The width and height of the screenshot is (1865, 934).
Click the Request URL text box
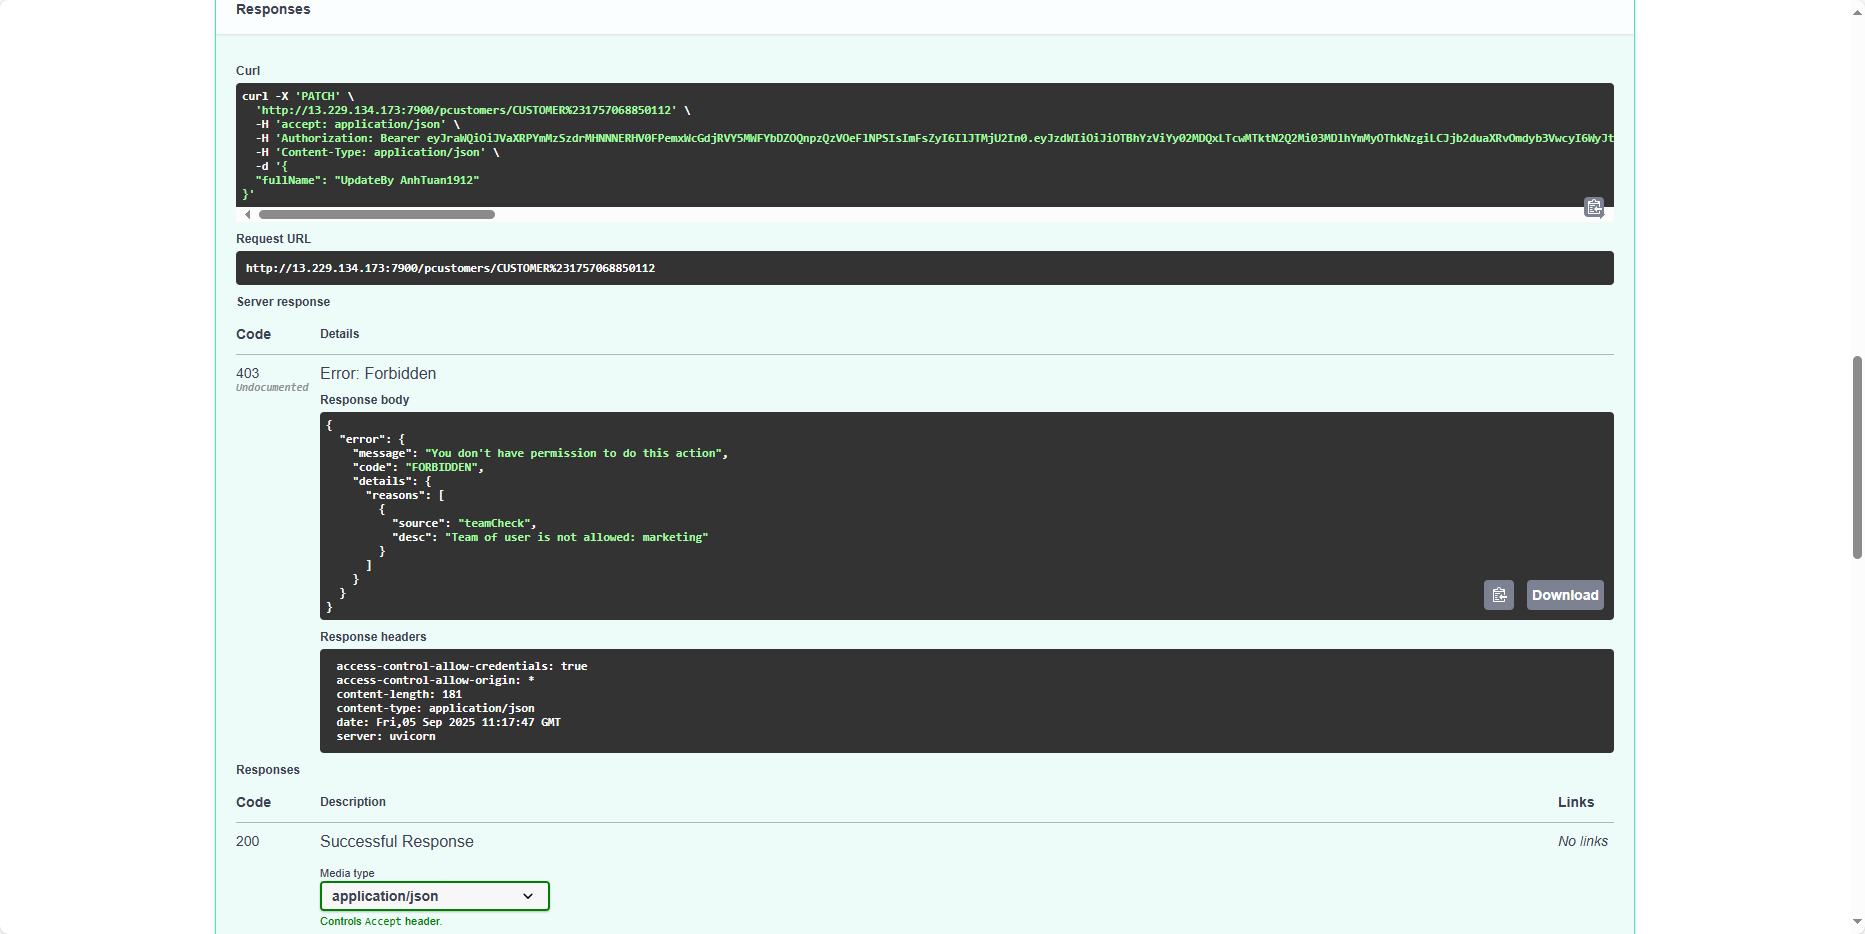pos(924,268)
